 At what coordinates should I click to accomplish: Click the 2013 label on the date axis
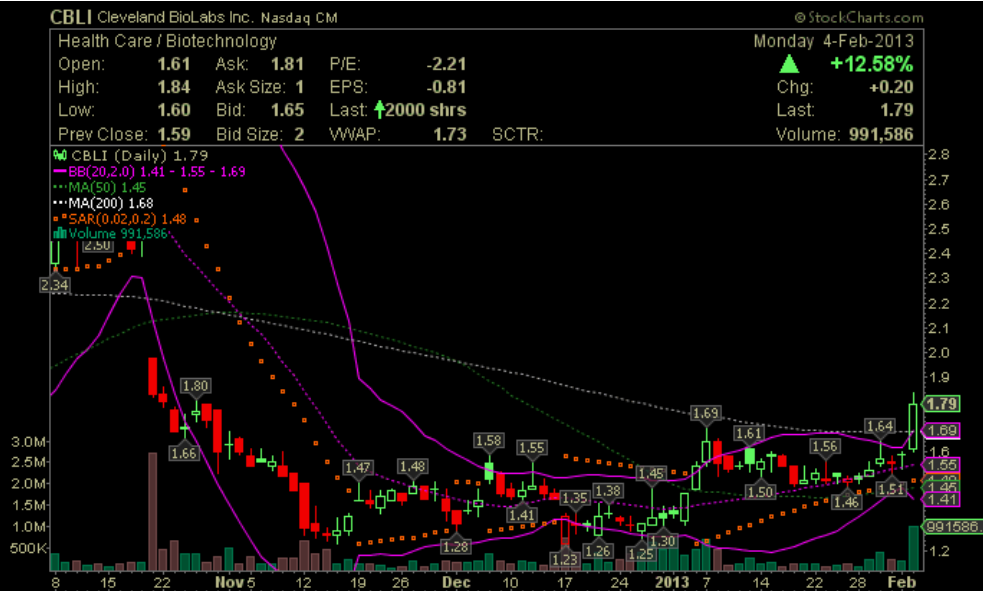click(x=672, y=582)
